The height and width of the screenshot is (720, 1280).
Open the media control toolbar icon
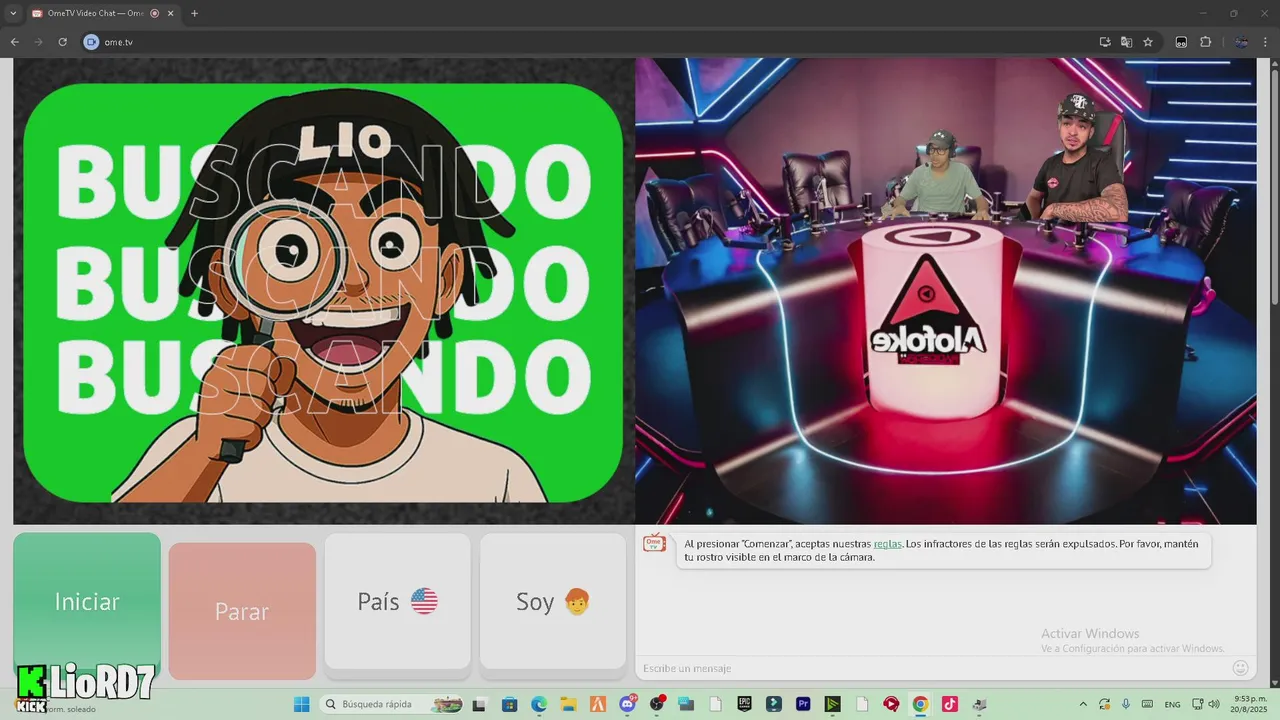tap(1181, 42)
